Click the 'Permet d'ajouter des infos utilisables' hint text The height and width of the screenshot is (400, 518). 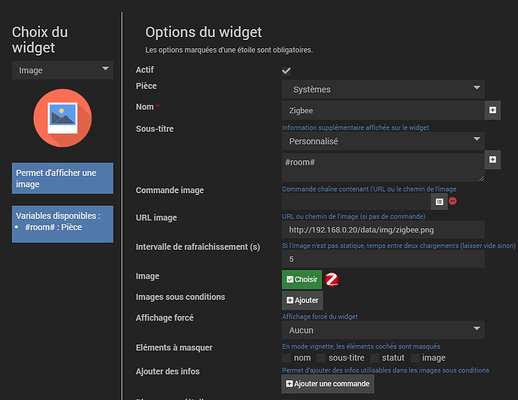385,370
